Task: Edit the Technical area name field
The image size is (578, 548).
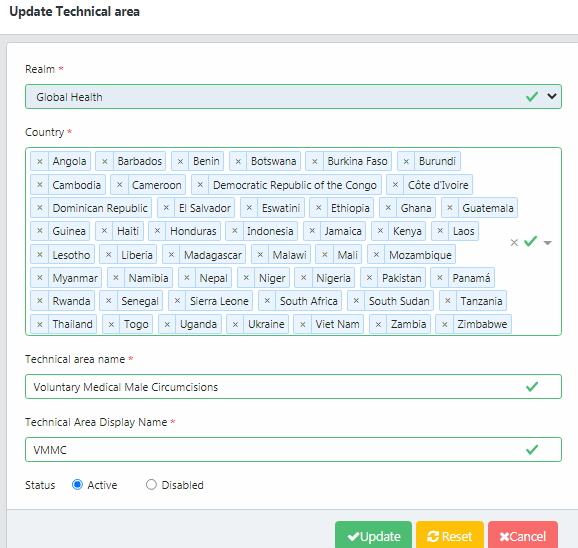Action: [x=293, y=387]
